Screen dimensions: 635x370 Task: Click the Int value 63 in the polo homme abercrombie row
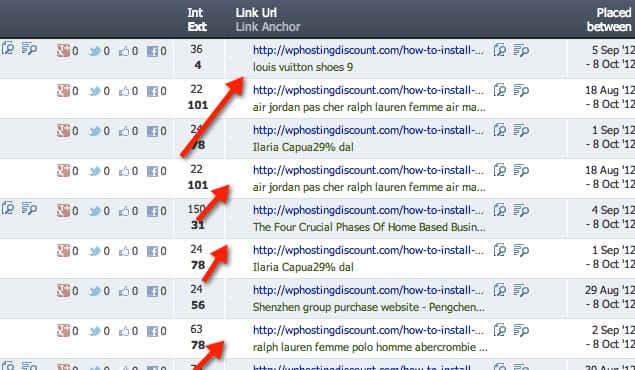tap(196, 329)
